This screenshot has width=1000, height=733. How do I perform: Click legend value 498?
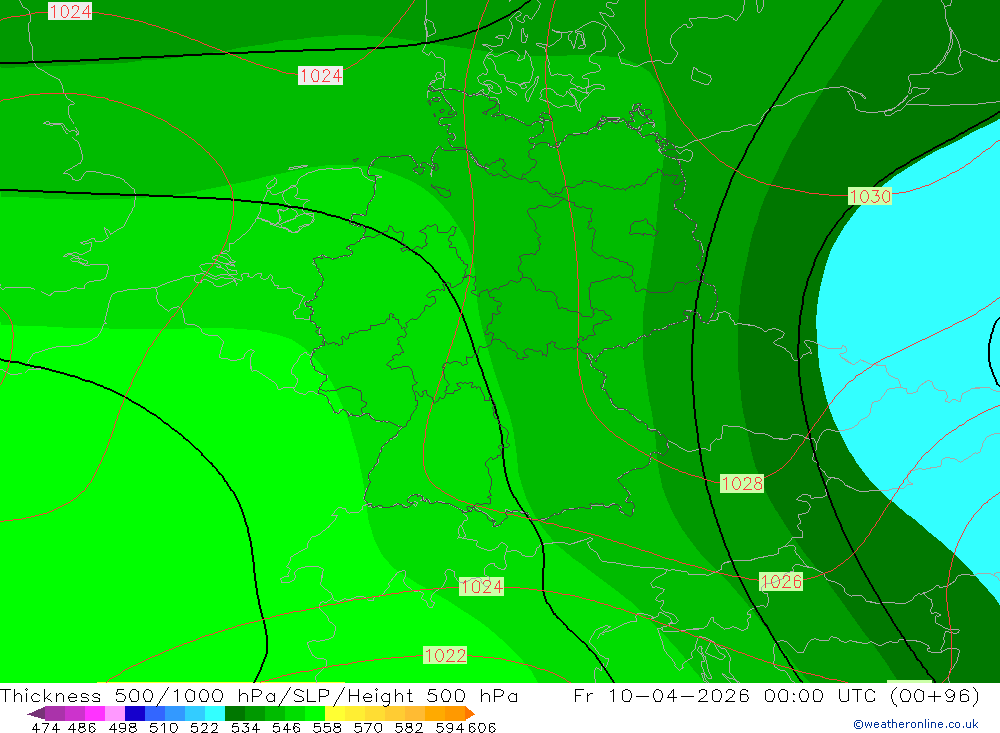point(123,728)
